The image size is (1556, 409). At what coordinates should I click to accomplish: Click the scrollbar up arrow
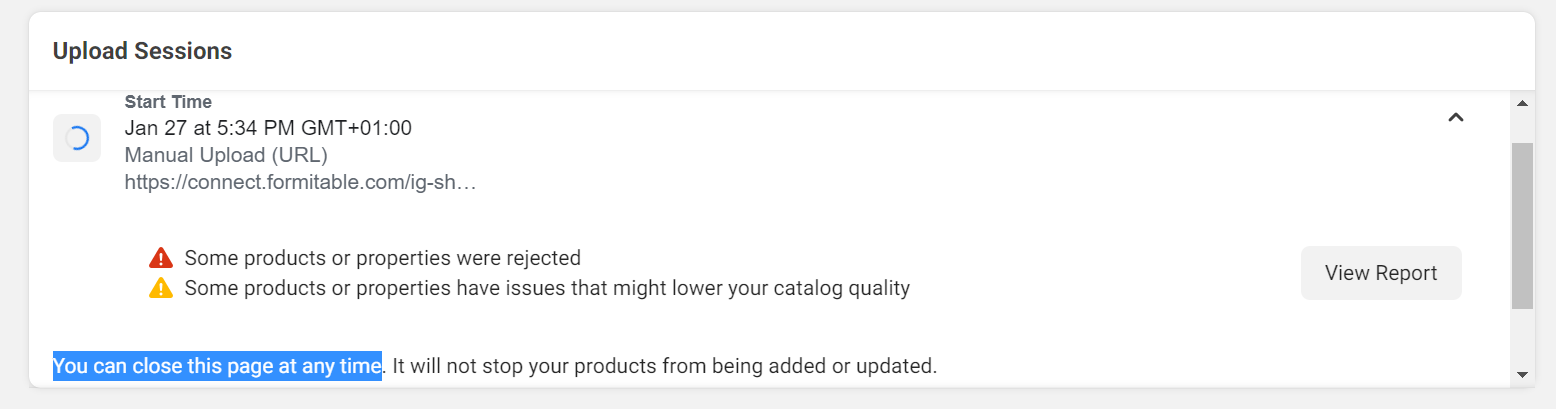click(x=1522, y=103)
